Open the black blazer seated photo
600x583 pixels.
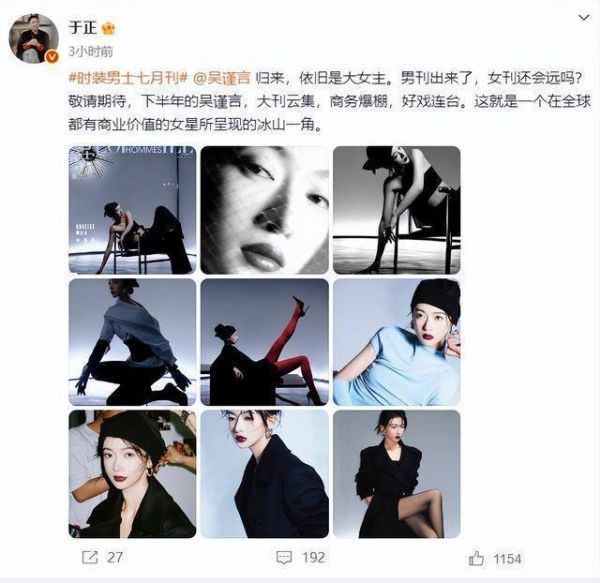(397, 474)
